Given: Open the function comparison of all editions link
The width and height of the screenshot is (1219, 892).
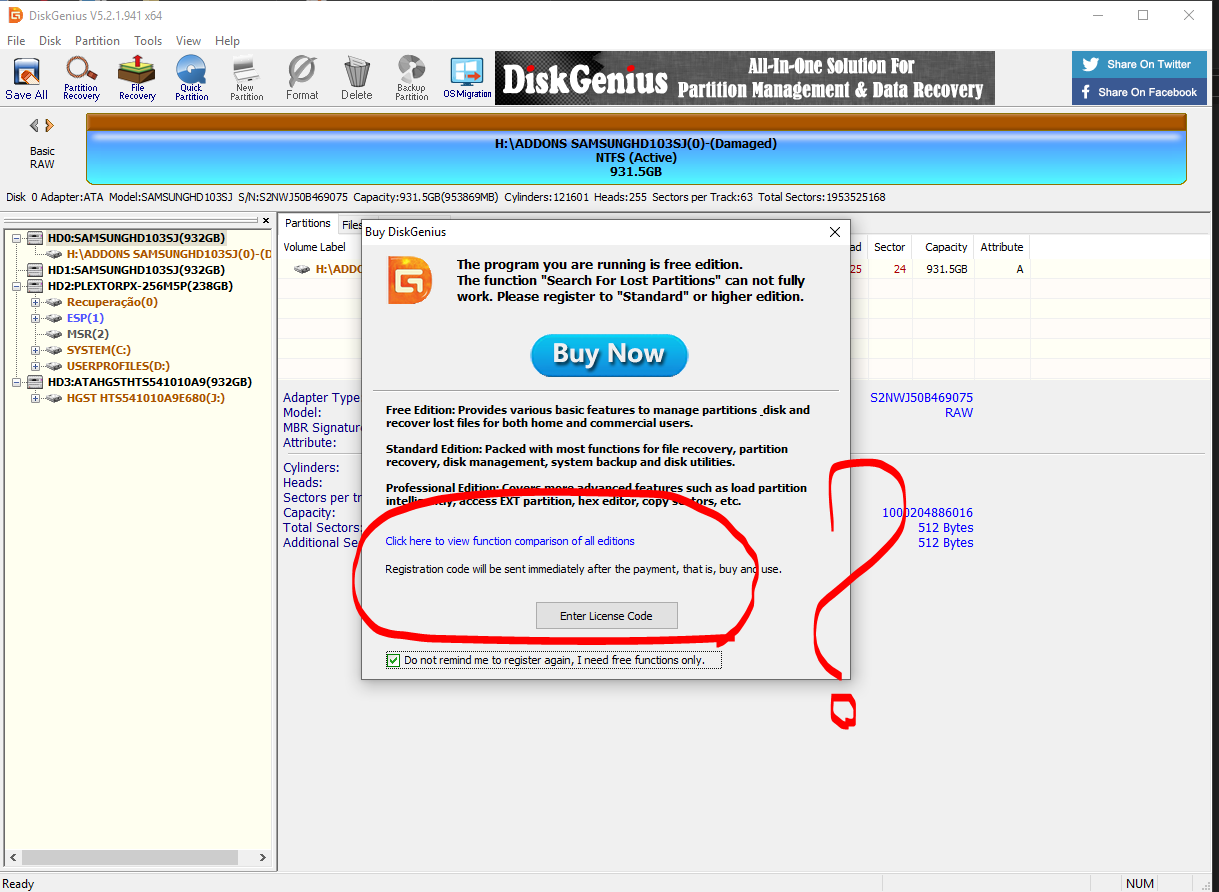Looking at the screenshot, I should (x=510, y=541).
